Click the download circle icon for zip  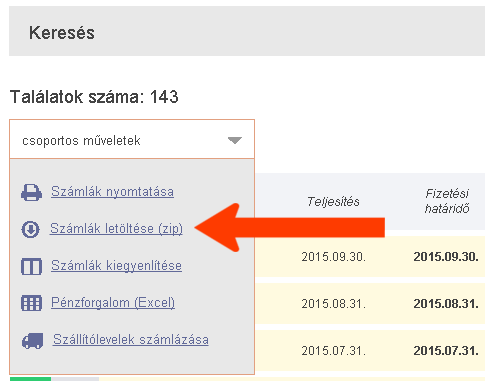pyautogui.click(x=30, y=229)
